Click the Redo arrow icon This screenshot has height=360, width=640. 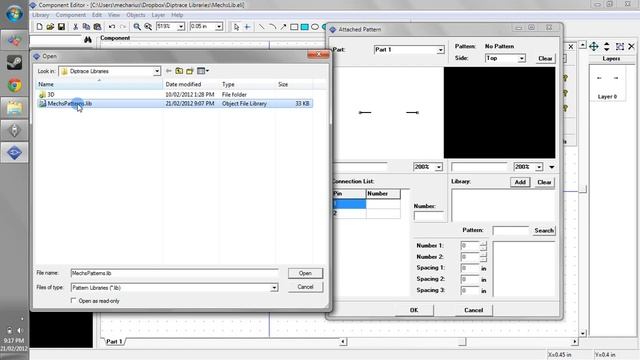[122, 27]
